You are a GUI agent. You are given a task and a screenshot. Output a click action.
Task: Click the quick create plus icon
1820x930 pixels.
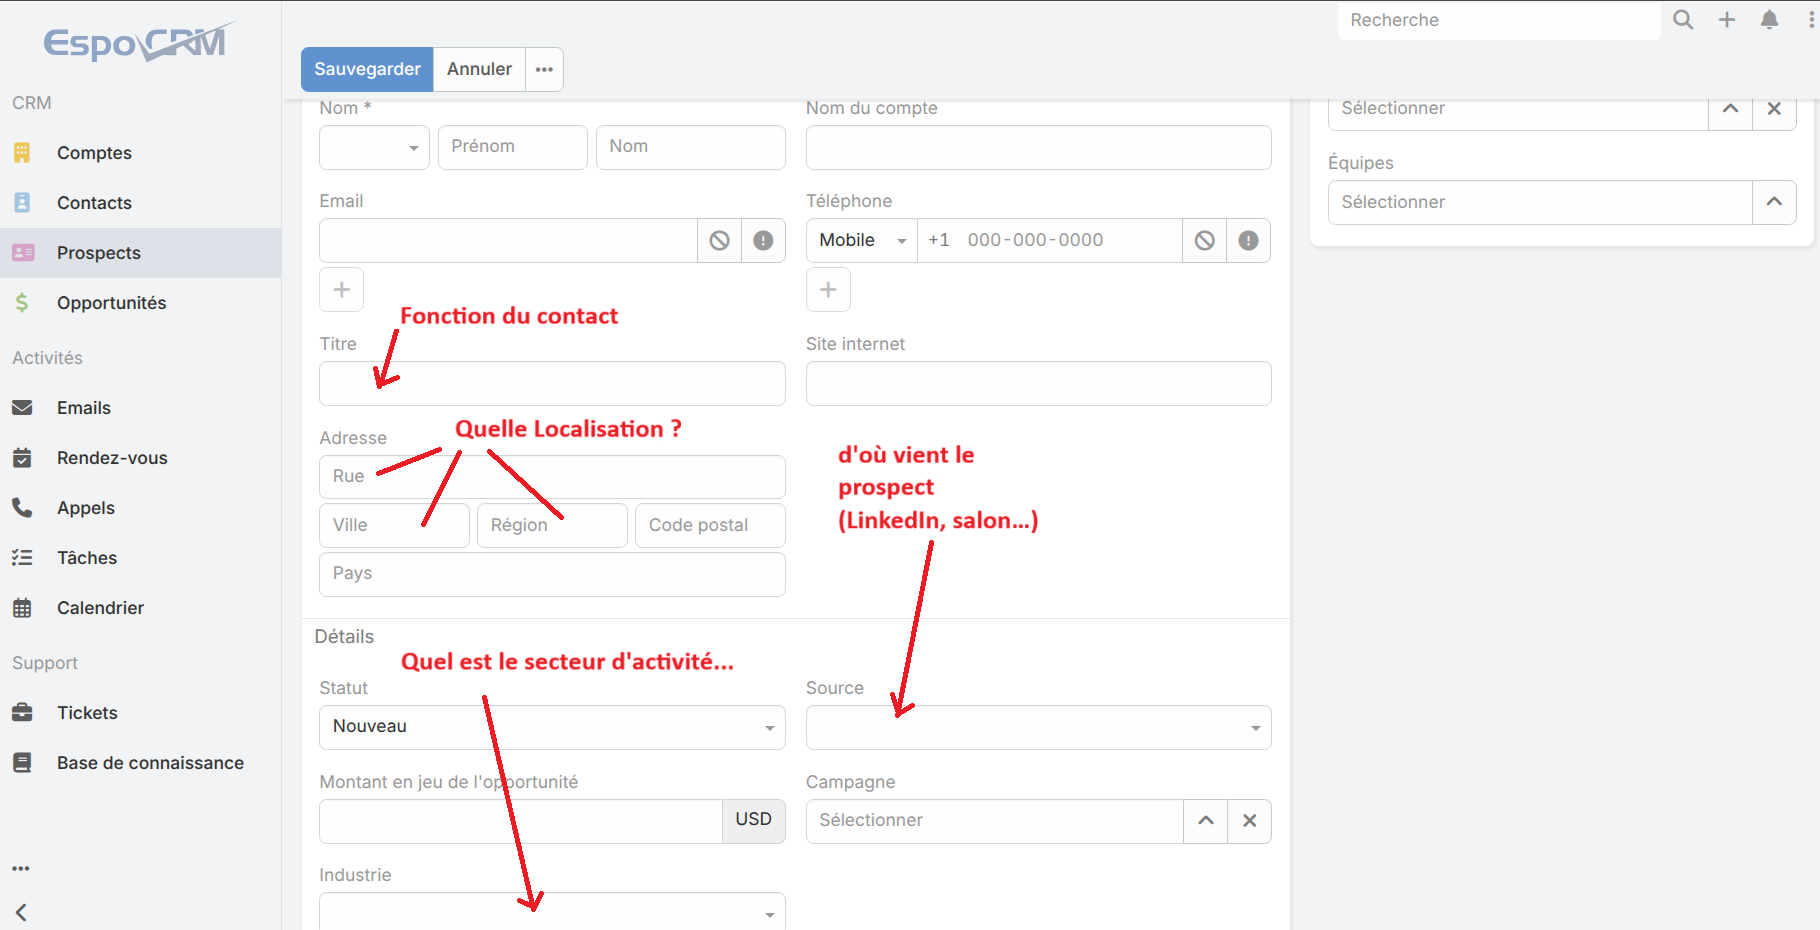coord(1727,20)
